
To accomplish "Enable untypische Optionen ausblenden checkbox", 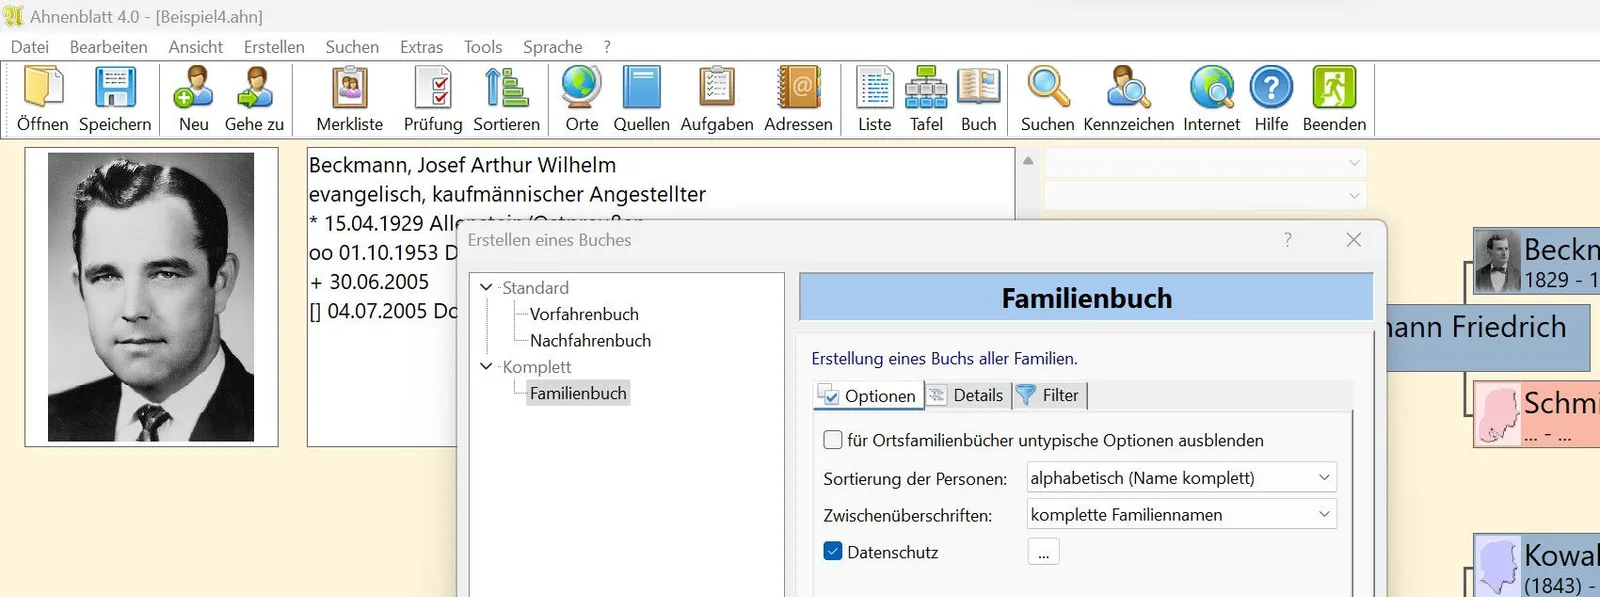I will click(x=833, y=440).
